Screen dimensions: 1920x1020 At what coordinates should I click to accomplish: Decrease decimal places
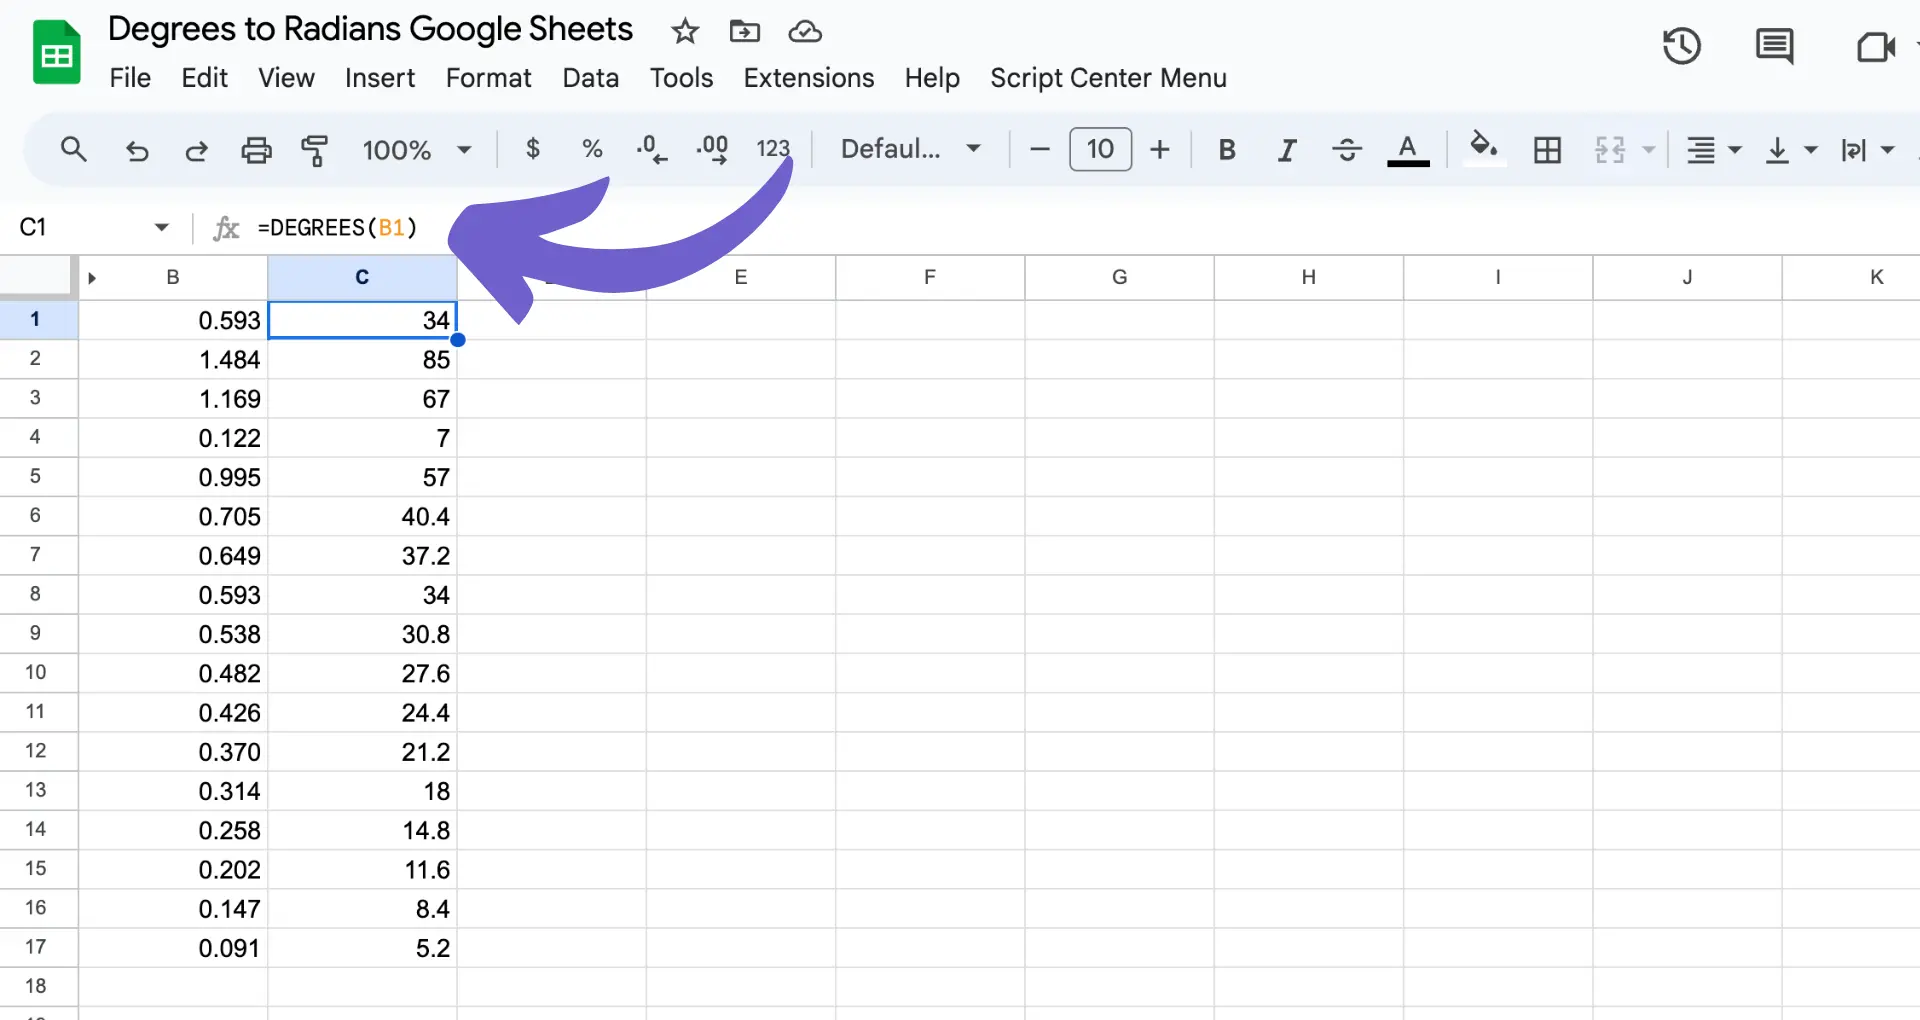point(651,149)
